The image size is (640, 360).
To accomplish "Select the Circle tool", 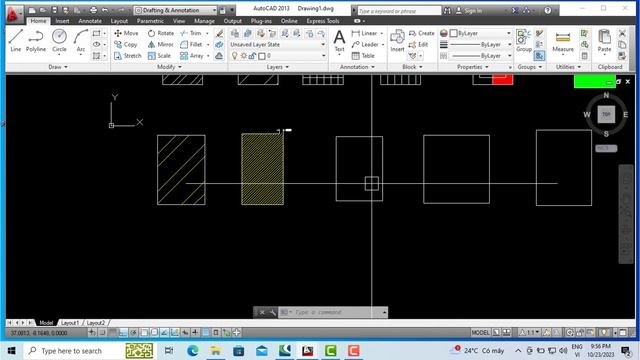I will (x=59, y=41).
